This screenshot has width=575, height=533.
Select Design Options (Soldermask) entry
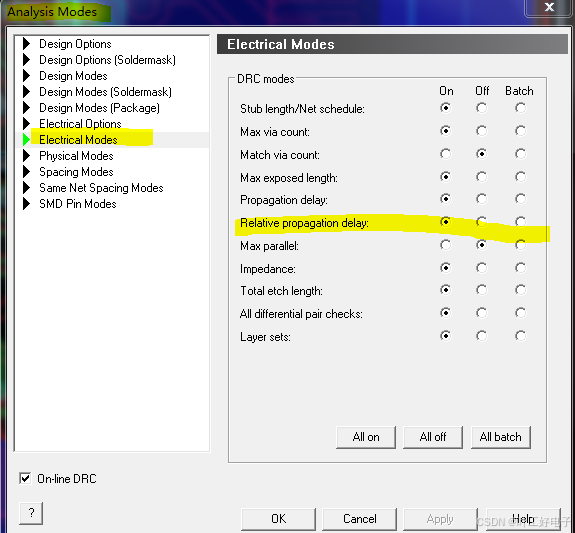click(107, 60)
